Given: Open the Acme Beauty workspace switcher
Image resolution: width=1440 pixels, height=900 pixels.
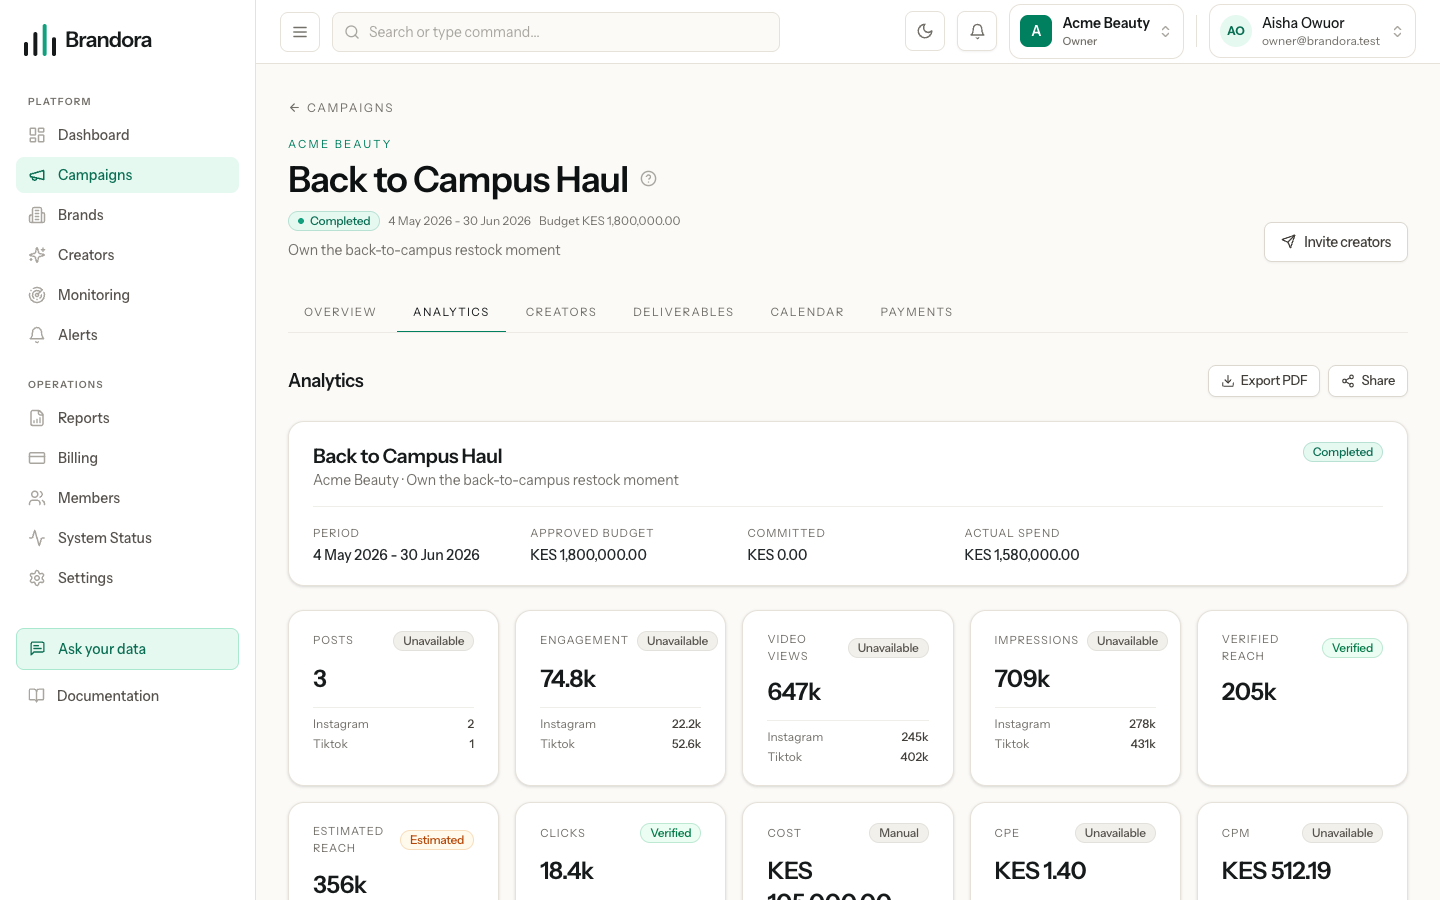Looking at the screenshot, I should 1096,32.
